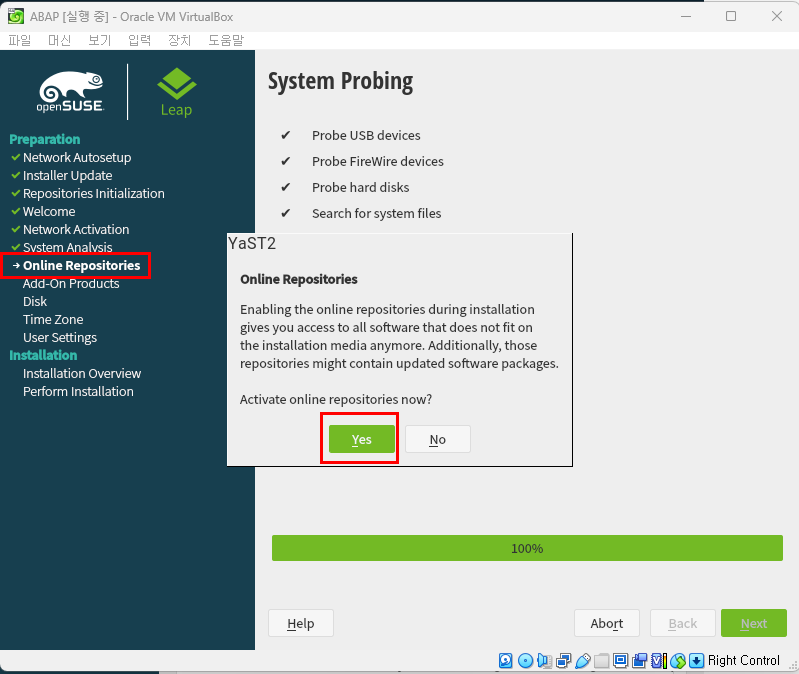Click the Abort button
This screenshot has height=674, width=799.
pos(607,623)
